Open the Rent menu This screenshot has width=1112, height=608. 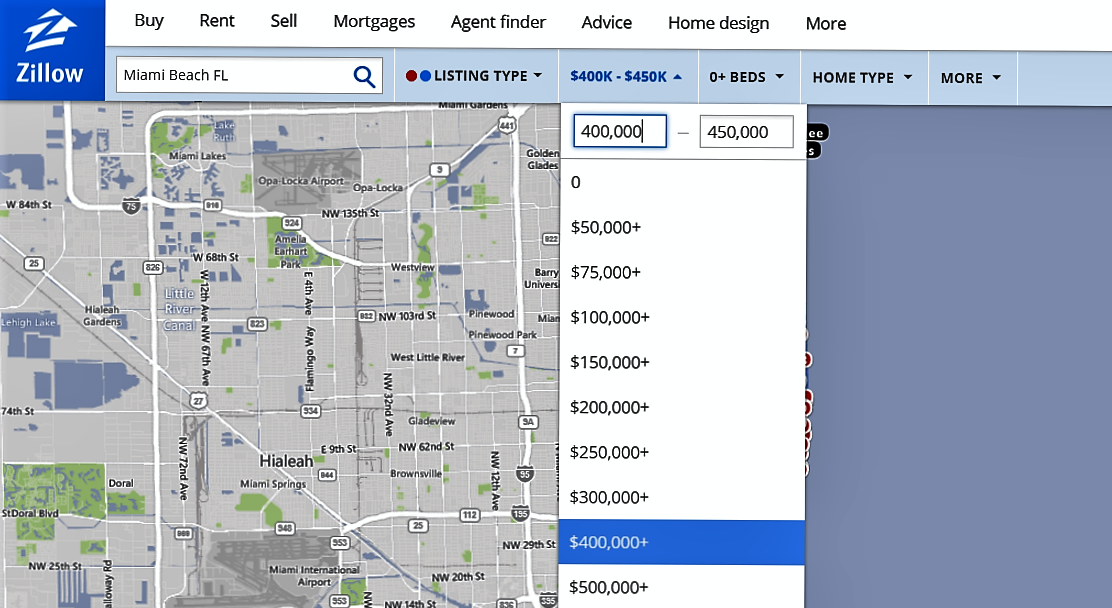tap(216, 21)
